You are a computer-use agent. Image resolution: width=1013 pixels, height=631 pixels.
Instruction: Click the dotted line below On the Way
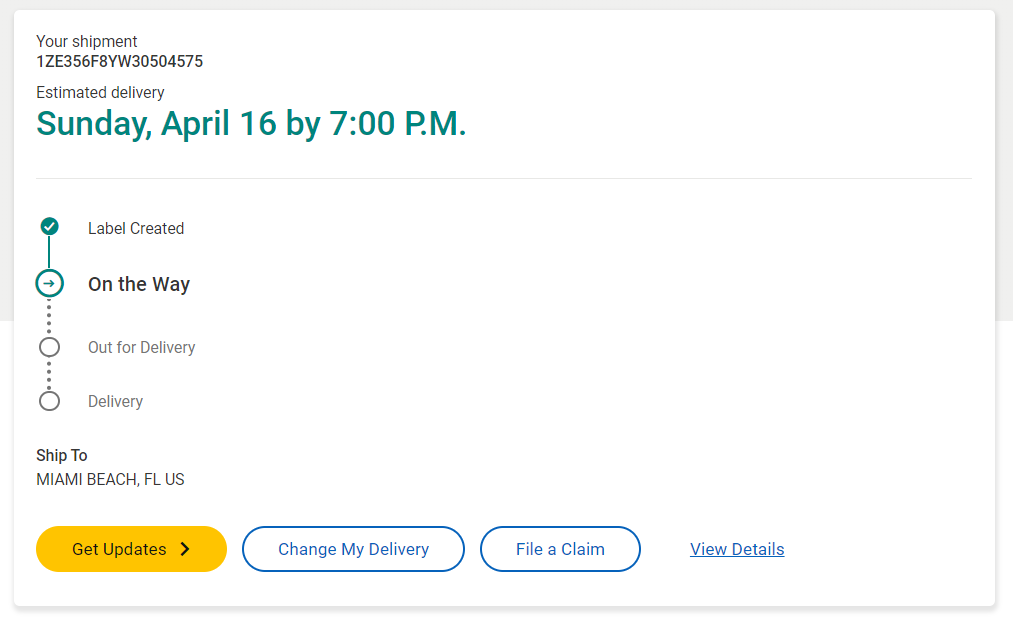pyautogui.click(x=49, y=316)
